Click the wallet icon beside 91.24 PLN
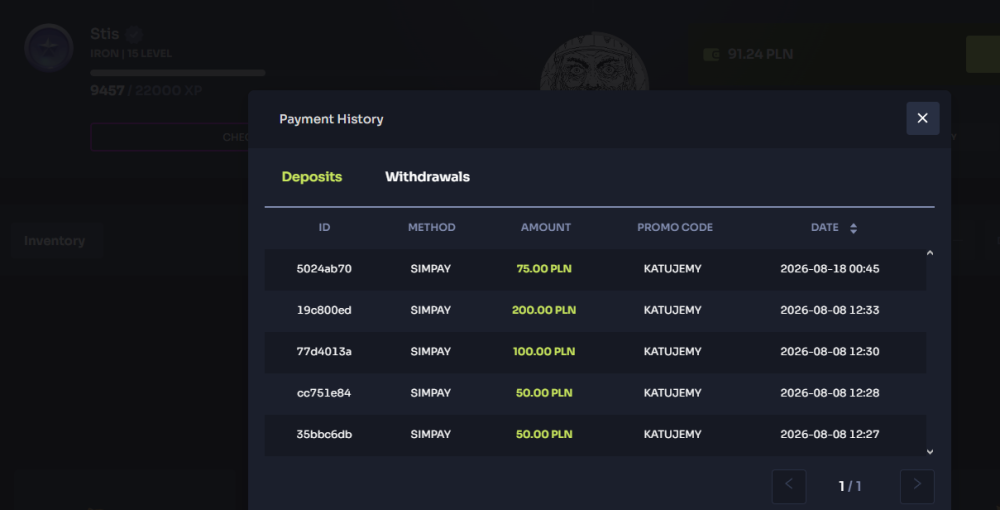The height and width of the screenshot is (510, 1000). (x=711, y=54)
